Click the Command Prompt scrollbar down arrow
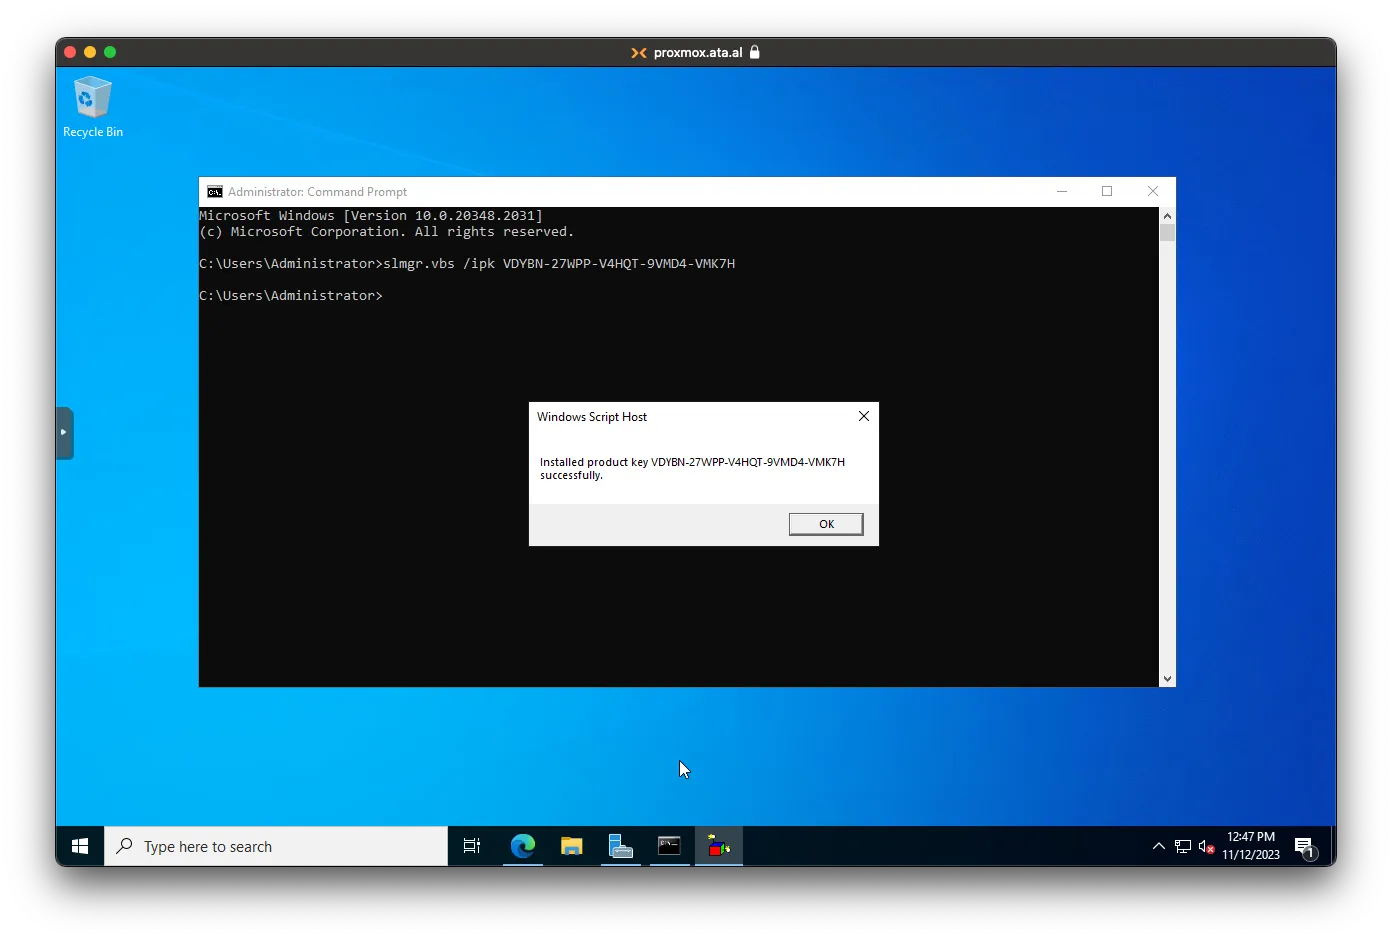This screenshot has height=940, width=1392. click(x=1167, y=679)
